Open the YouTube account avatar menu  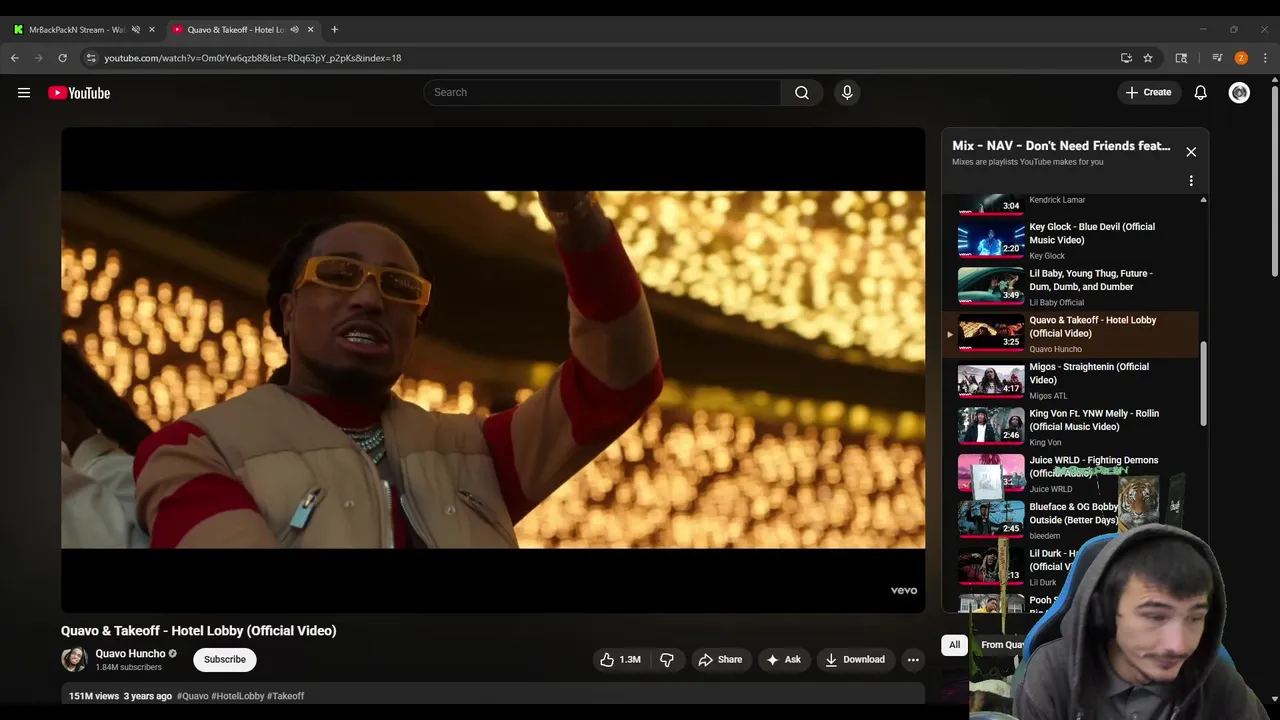click(x=1239, y=93)
